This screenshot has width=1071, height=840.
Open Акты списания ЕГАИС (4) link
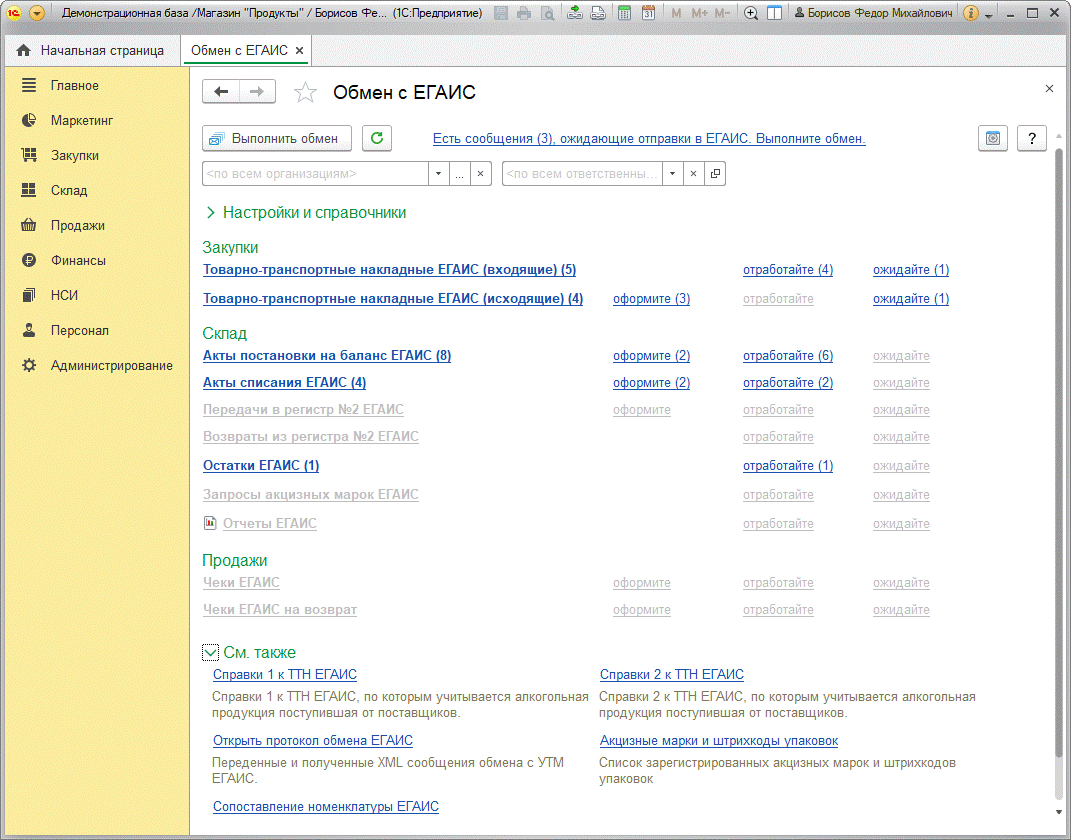pyautogui.click(x=284, y=382)
